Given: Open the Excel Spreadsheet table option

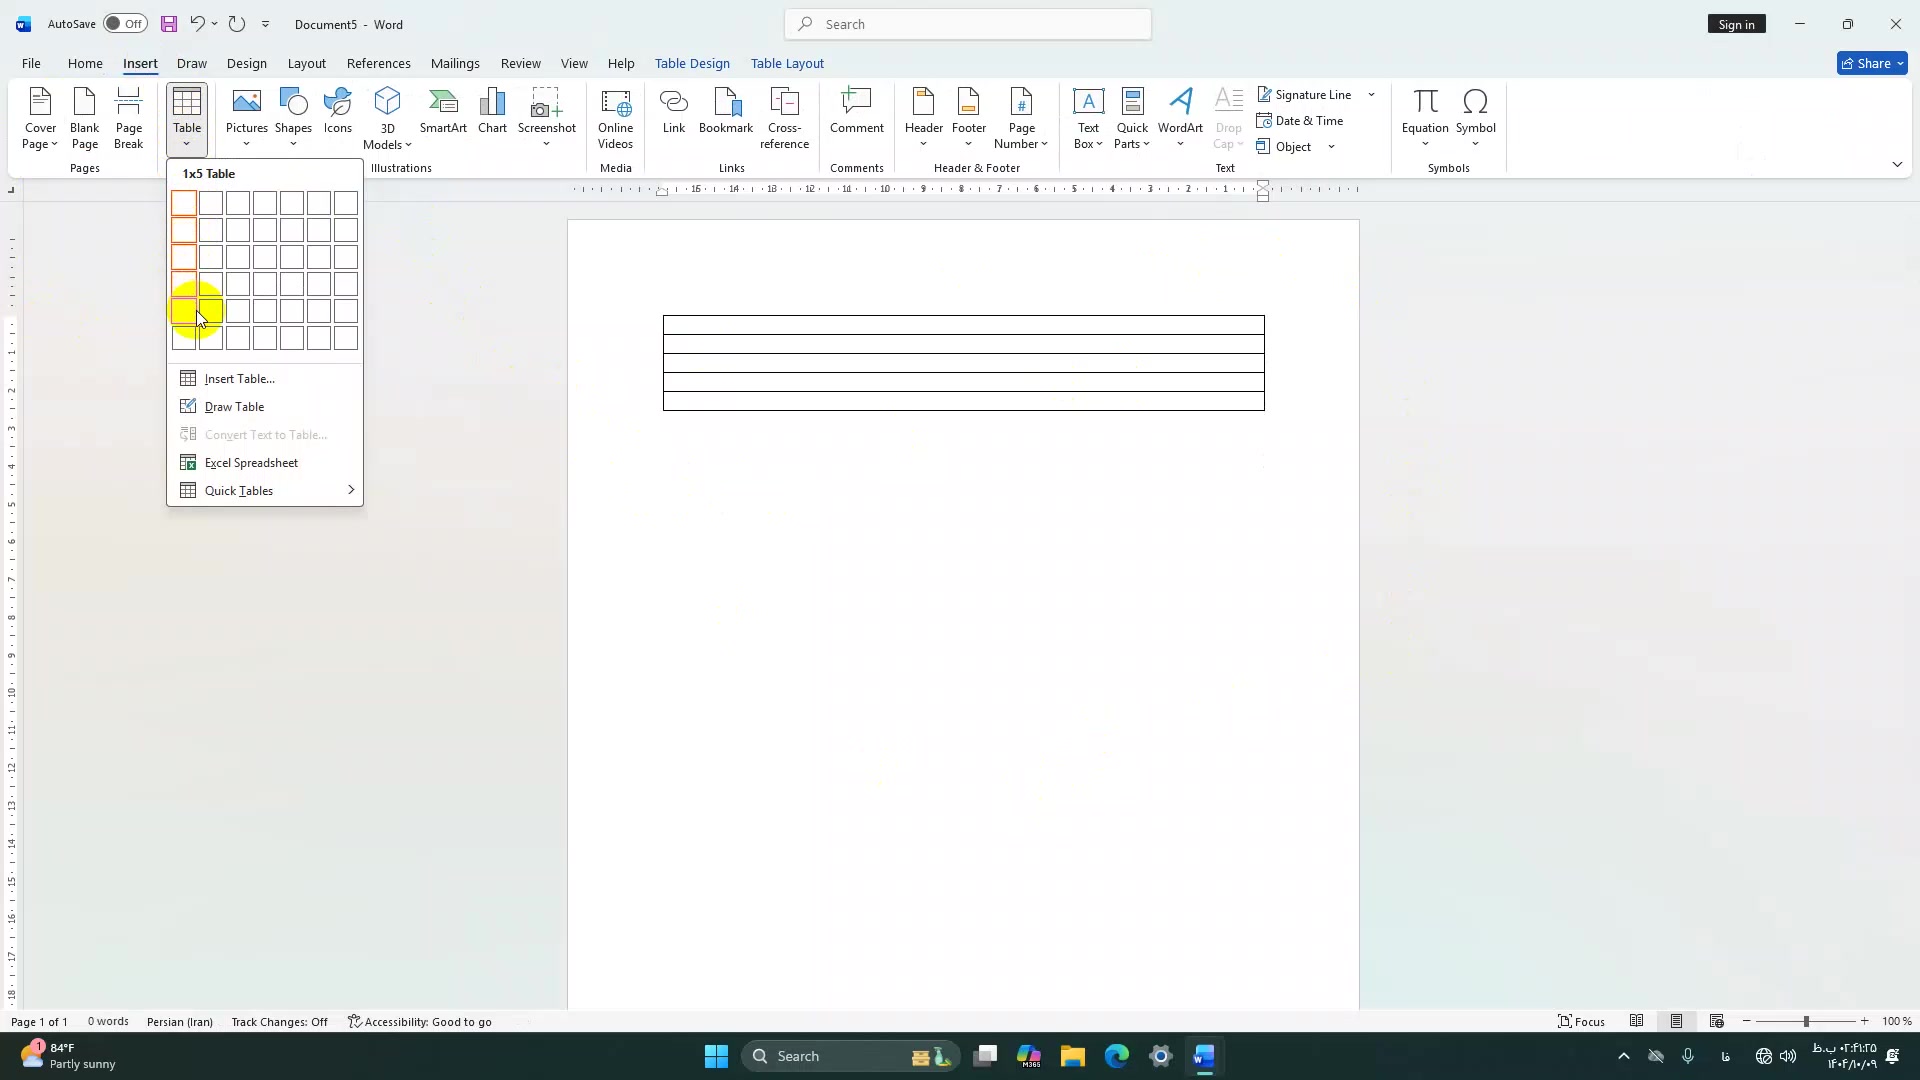Looking at the screenshot, I should click(251, 463).
